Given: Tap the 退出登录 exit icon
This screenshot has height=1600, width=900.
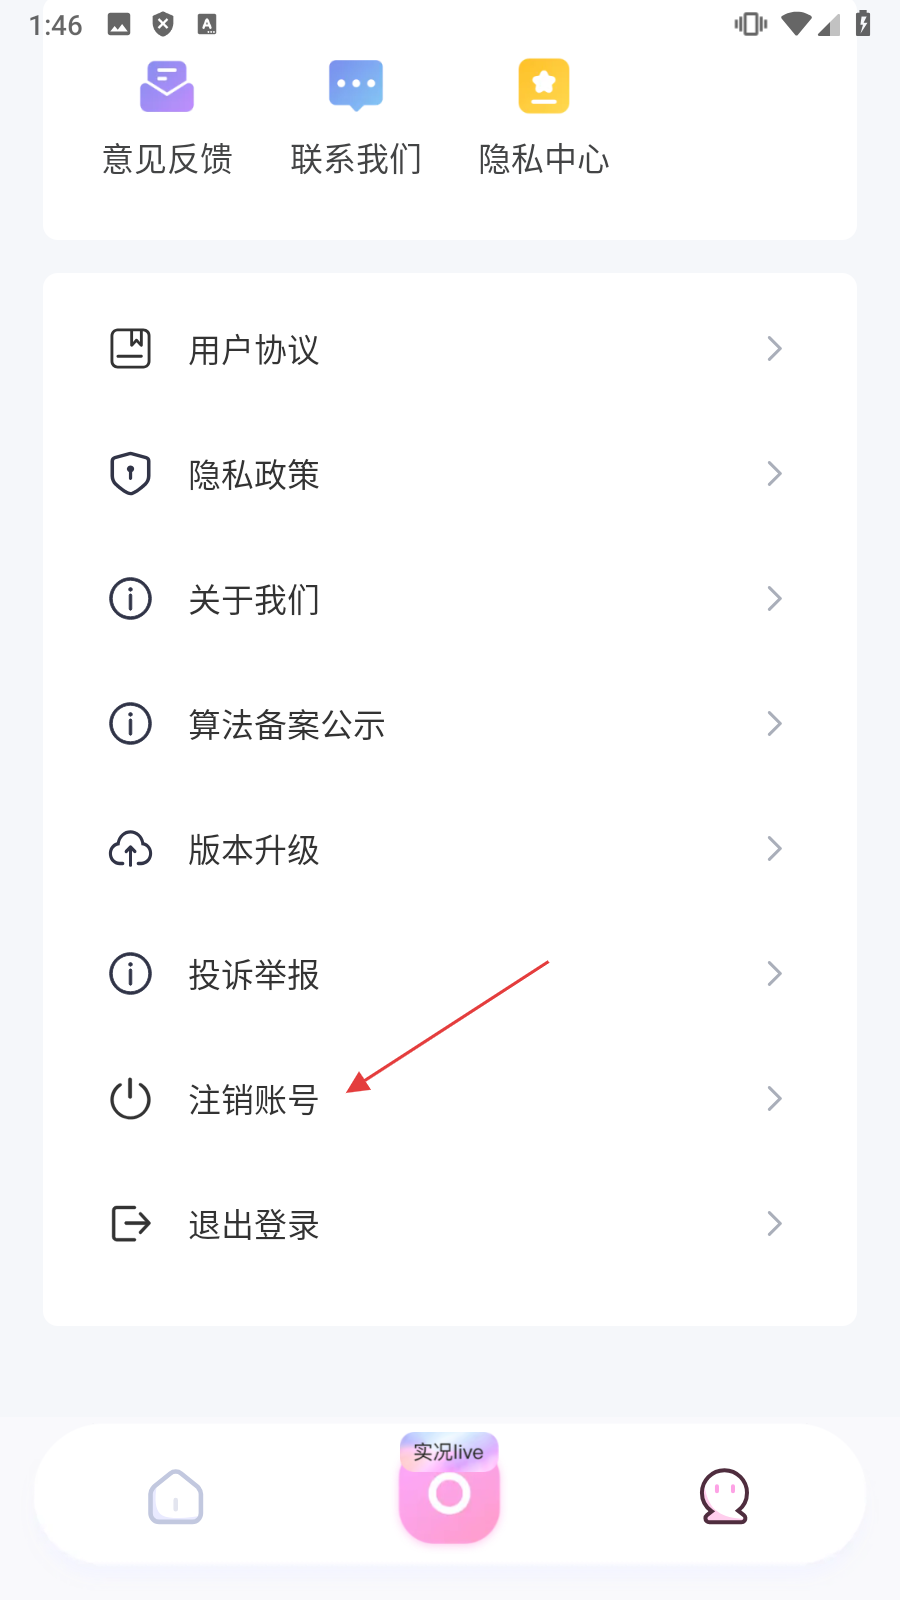Looking at the screenshot, I should (130, 1224).
